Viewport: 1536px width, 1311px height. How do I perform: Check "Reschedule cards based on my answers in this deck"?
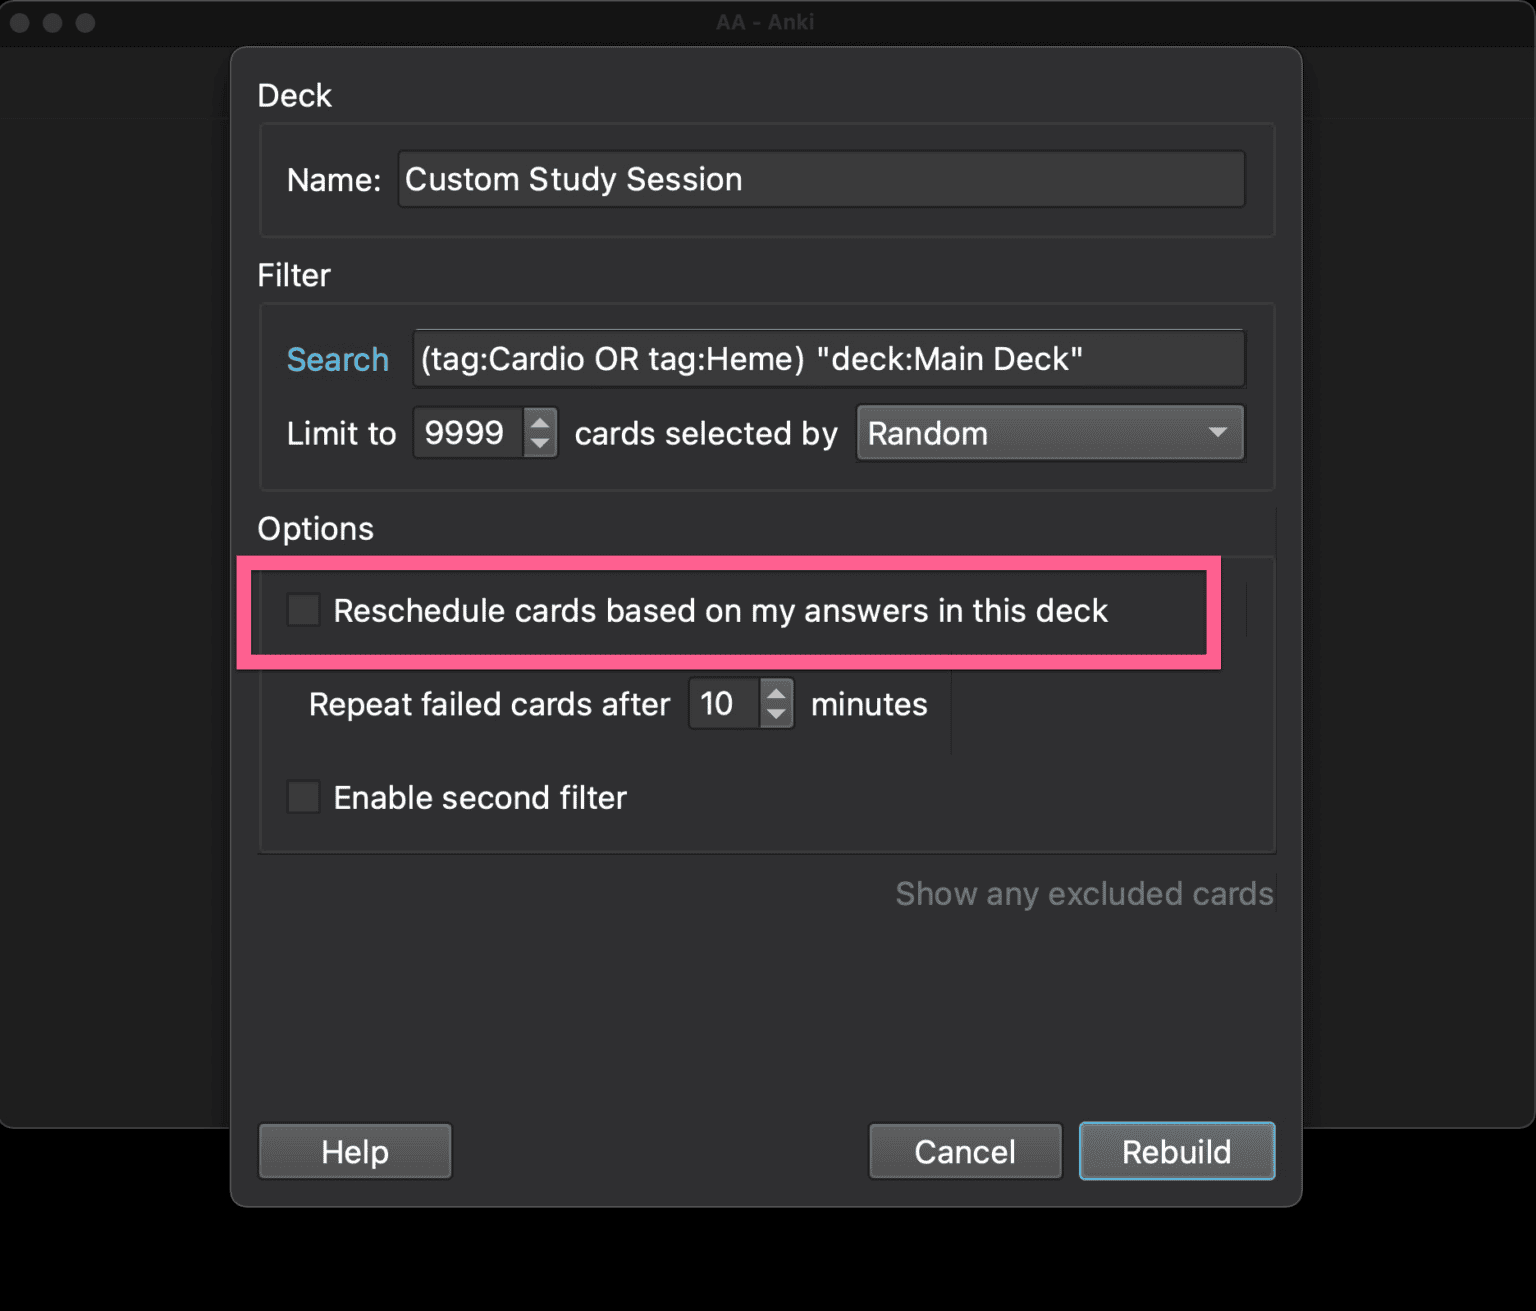303,610
